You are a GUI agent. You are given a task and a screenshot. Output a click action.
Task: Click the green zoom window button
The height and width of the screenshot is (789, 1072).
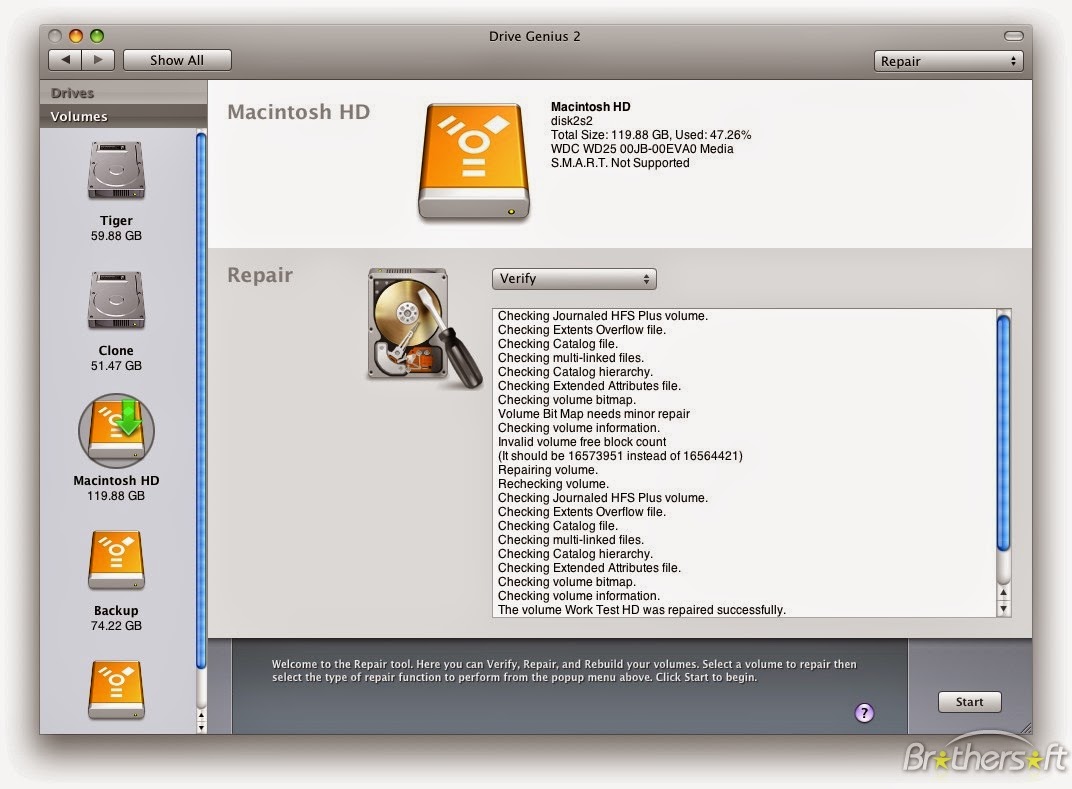coord(97,36)
